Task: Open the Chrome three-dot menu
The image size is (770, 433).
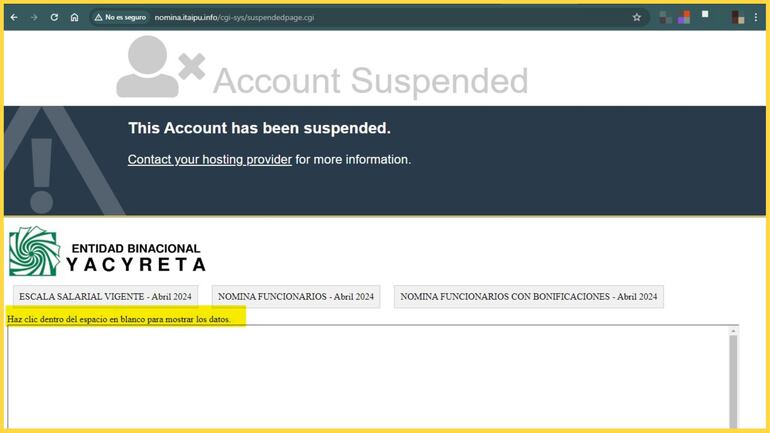Action: coord(756,17)
